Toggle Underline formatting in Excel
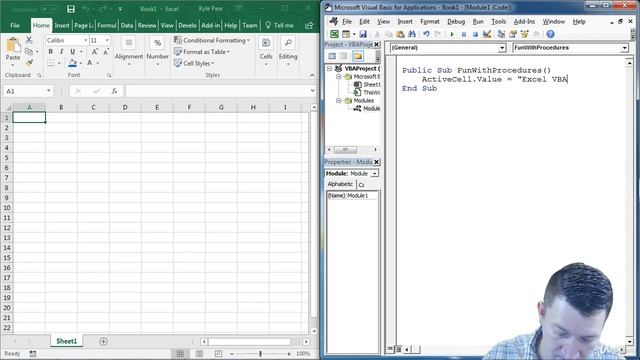640x360 pixels. 73,52
